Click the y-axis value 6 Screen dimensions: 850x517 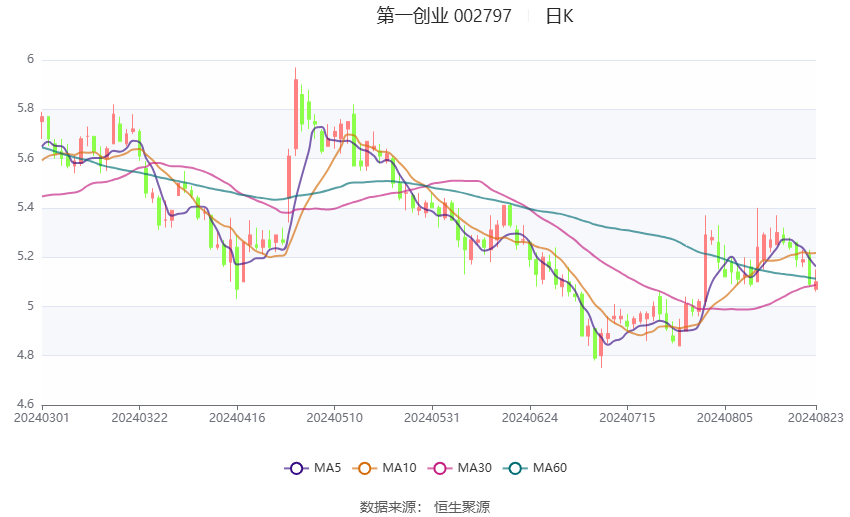tap(31, 59)
